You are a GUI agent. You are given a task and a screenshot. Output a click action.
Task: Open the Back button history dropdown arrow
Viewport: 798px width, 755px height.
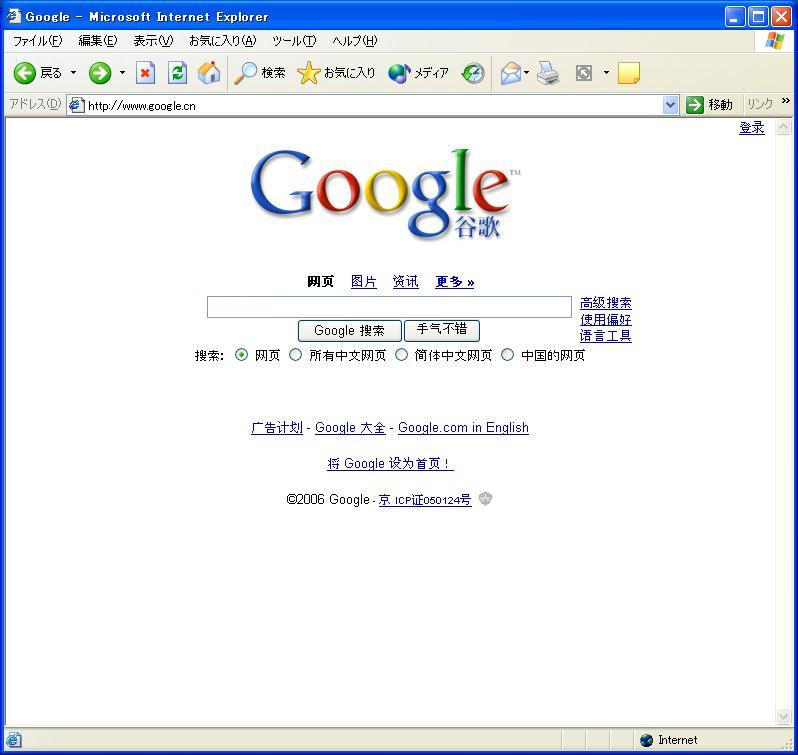click(x=73, y=73)
